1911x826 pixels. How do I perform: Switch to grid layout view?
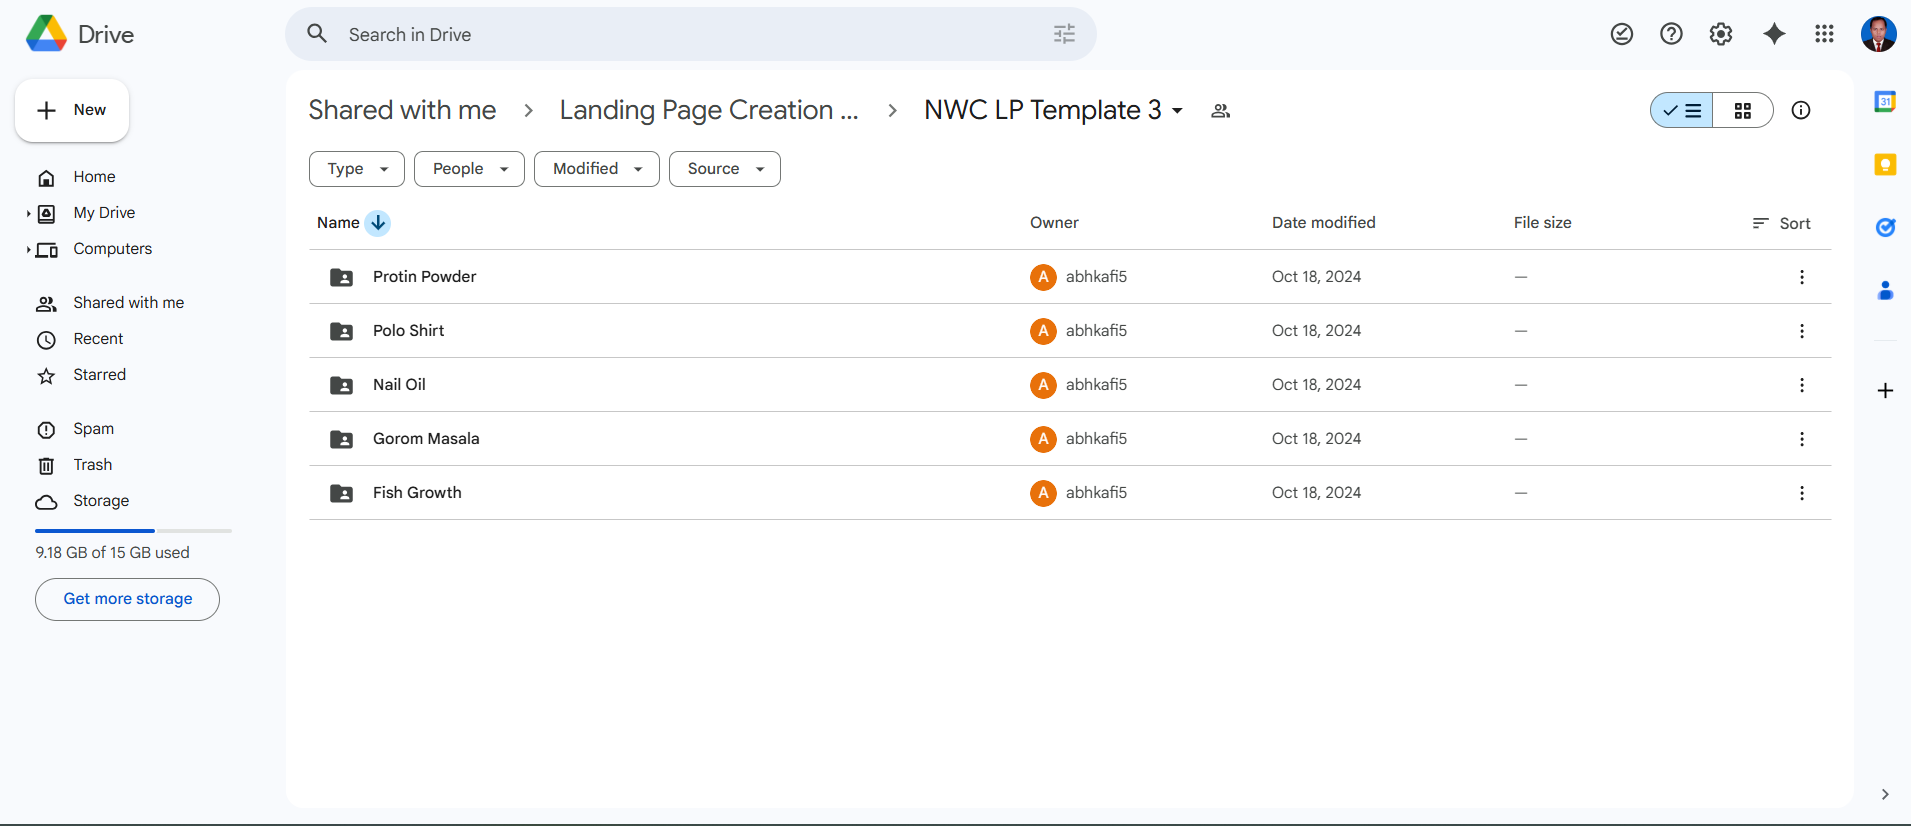tap(1742, 110)
